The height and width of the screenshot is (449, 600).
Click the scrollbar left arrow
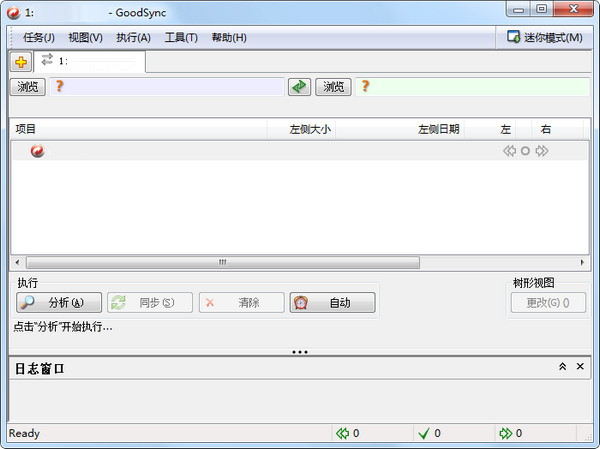tap(17, 263)
